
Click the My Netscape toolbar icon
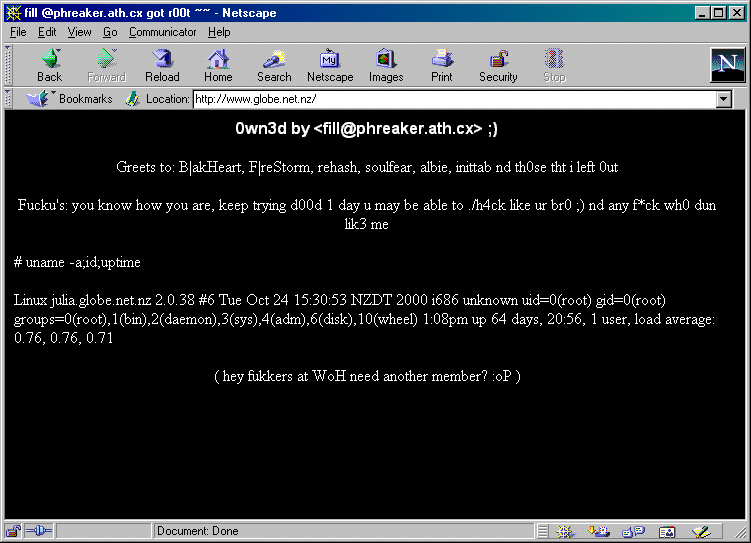click(x=330, y=66)
